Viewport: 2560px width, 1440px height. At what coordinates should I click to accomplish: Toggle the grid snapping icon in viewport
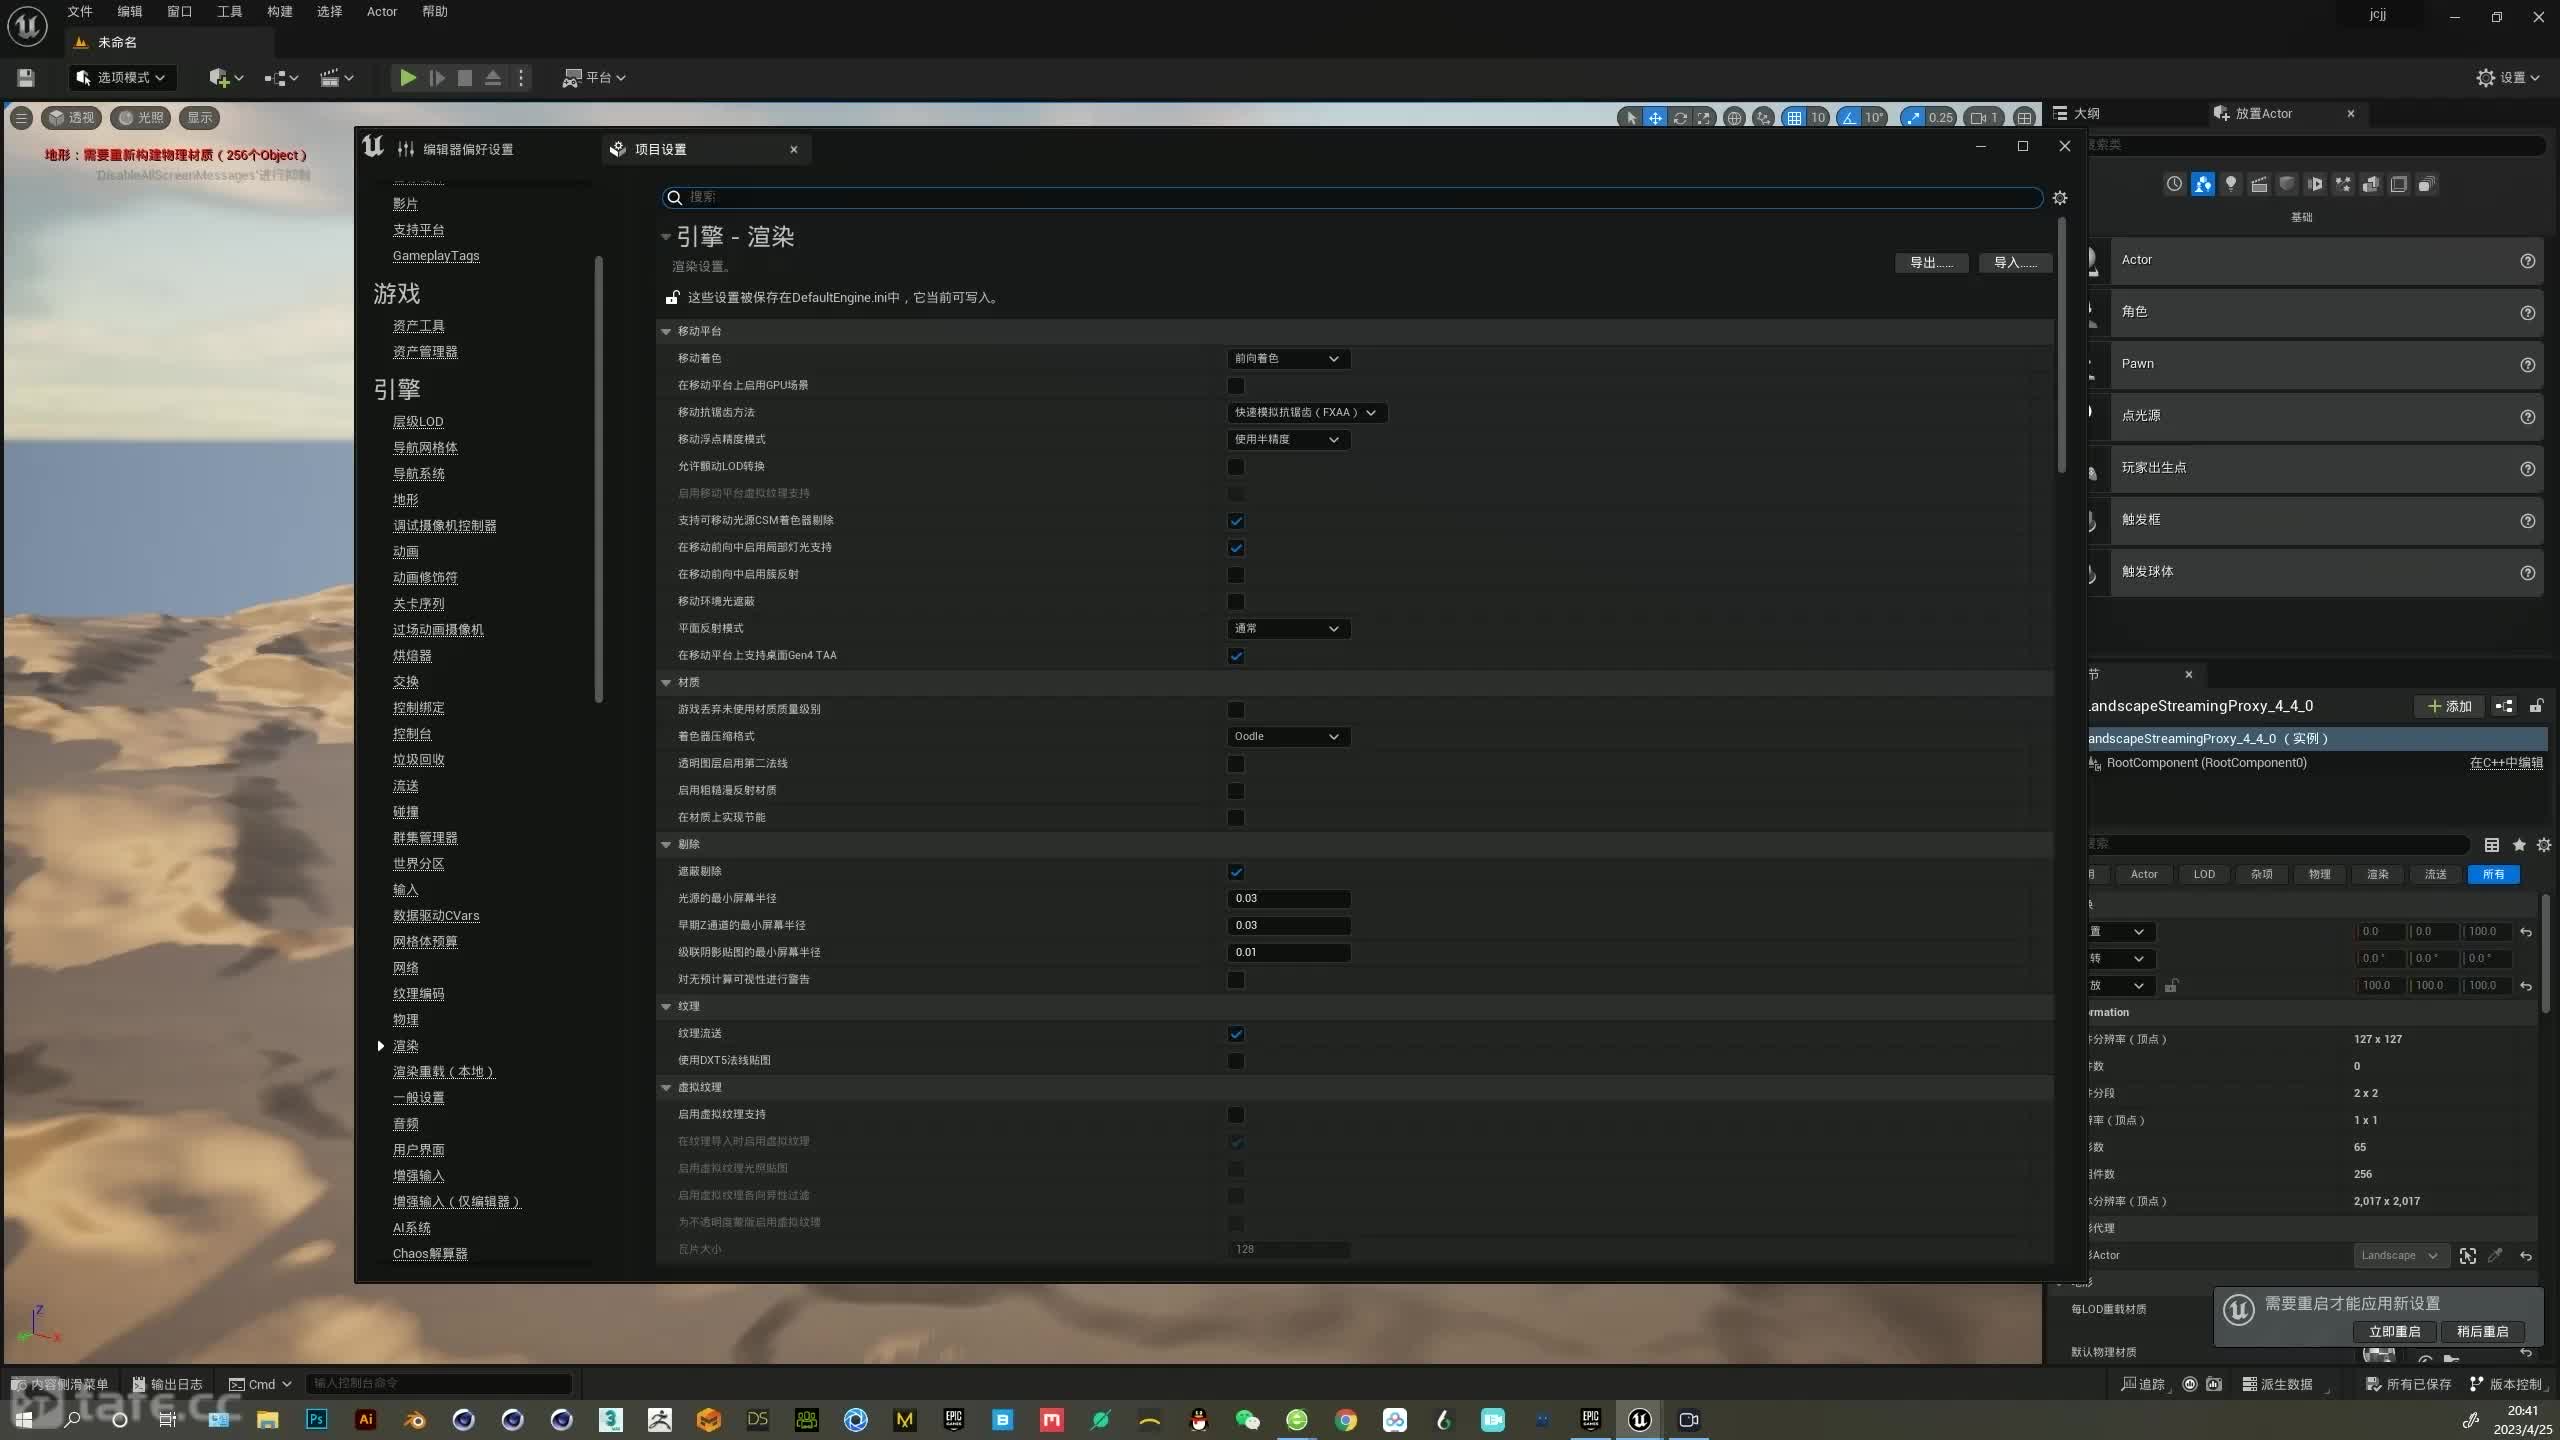point(1794,117)
